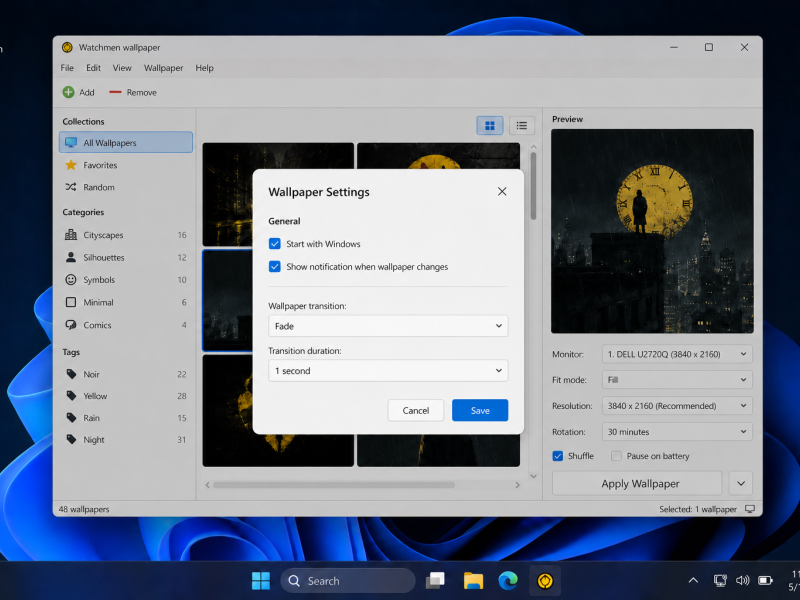Viewport: 800px width, 600px height.
Task: Click the gallery scroll right arrow
Action: [x=517, y=485]
